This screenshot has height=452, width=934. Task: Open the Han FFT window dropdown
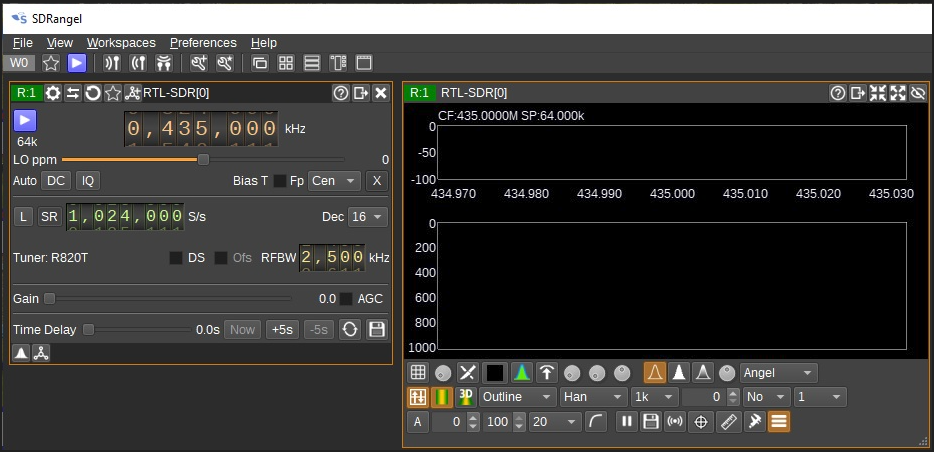coord(594,397)
